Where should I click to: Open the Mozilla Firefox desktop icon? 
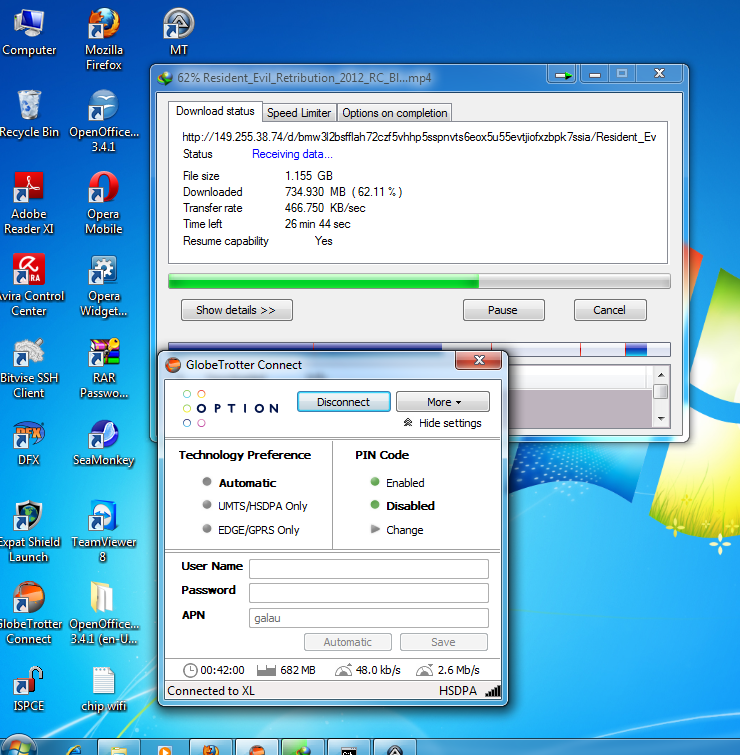pos(103,27)
